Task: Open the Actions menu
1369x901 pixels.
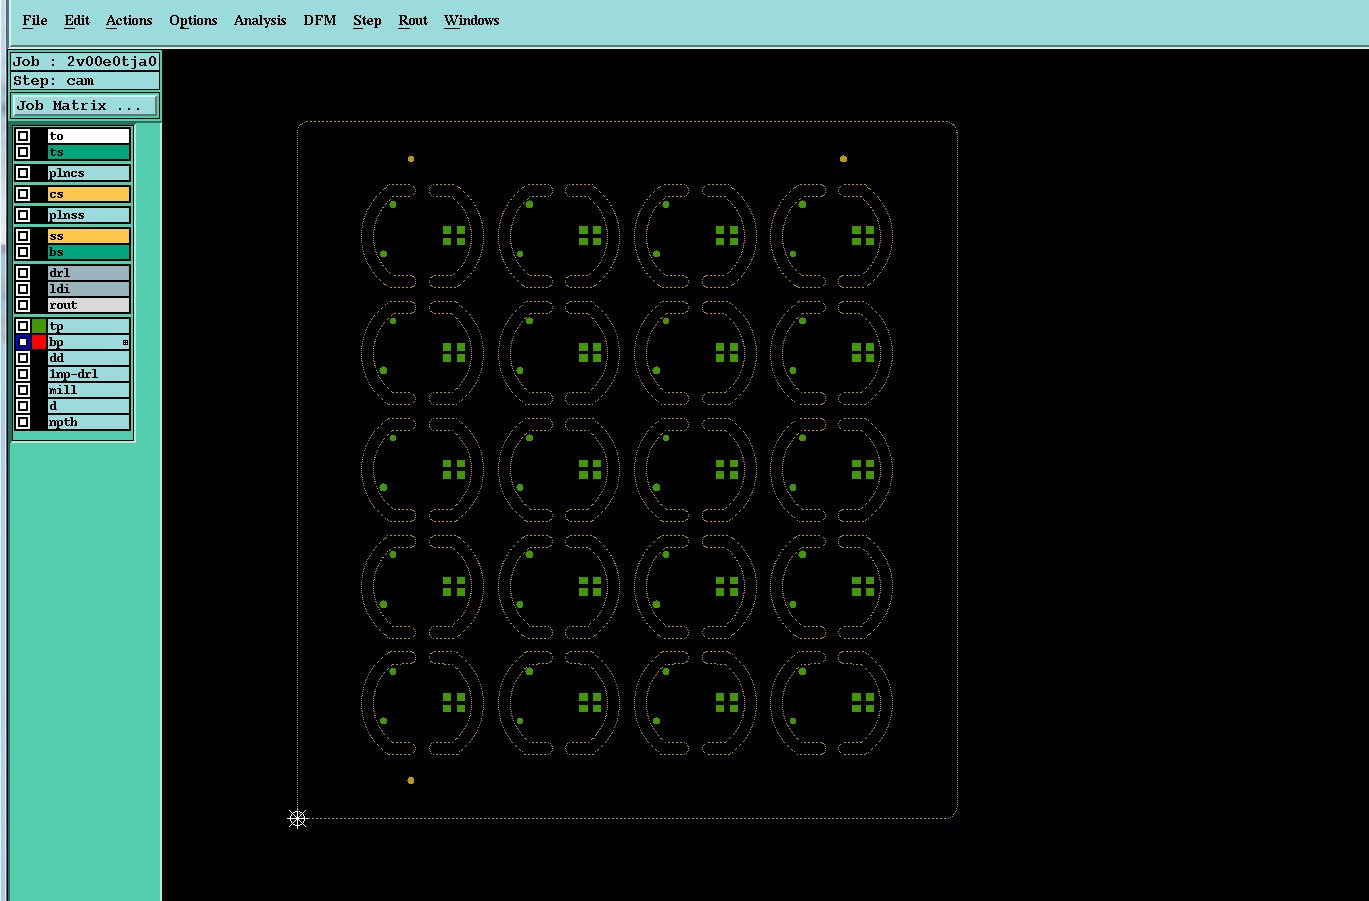Action: [129, 20]
